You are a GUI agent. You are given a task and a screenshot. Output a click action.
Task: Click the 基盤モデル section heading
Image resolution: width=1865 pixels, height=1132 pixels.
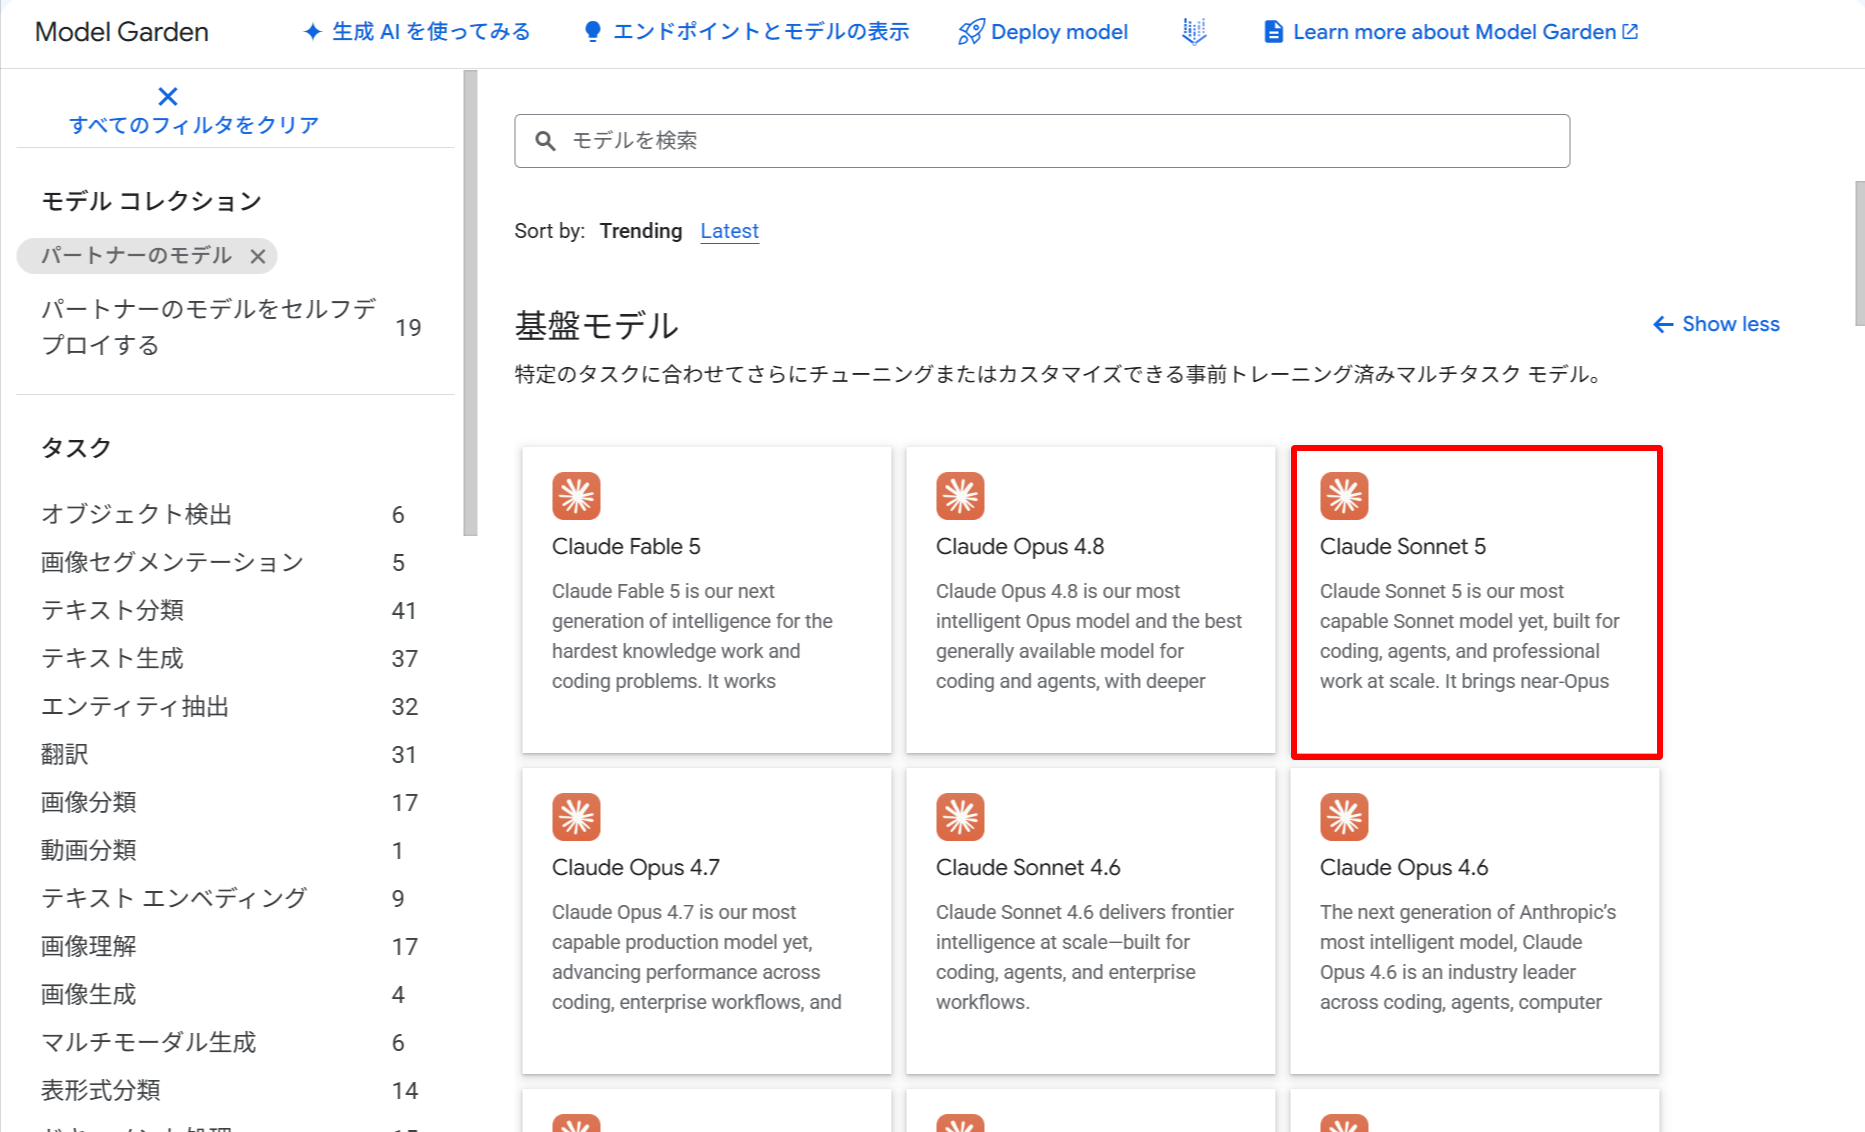(596, 326)
